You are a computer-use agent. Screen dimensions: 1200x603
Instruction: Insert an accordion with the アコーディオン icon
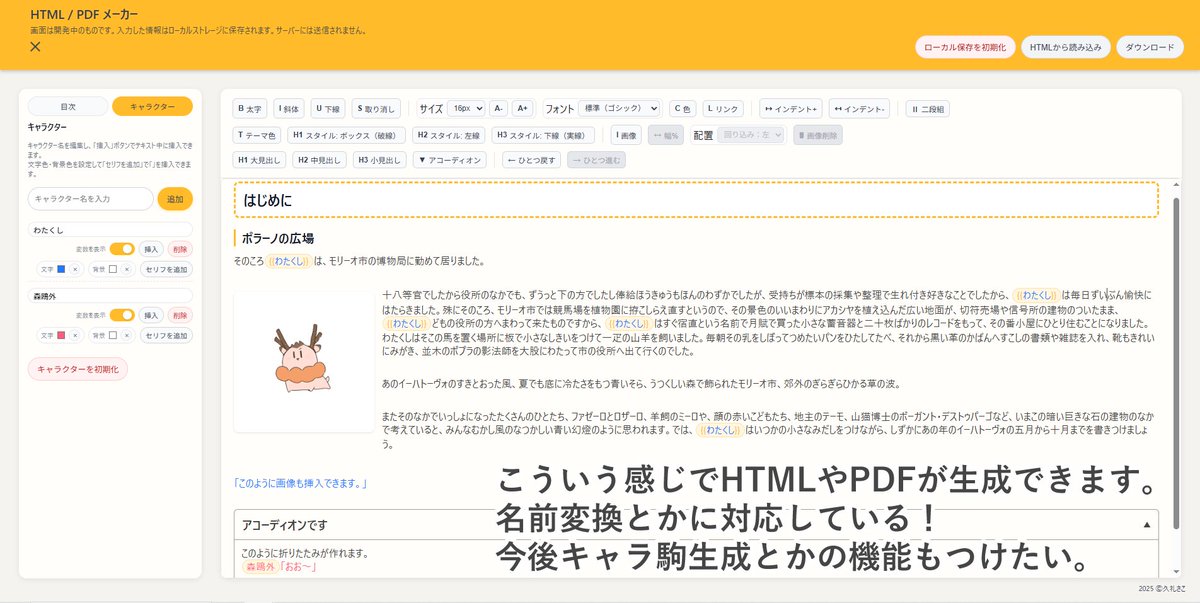pyautogui.click(x=449, y=160)
